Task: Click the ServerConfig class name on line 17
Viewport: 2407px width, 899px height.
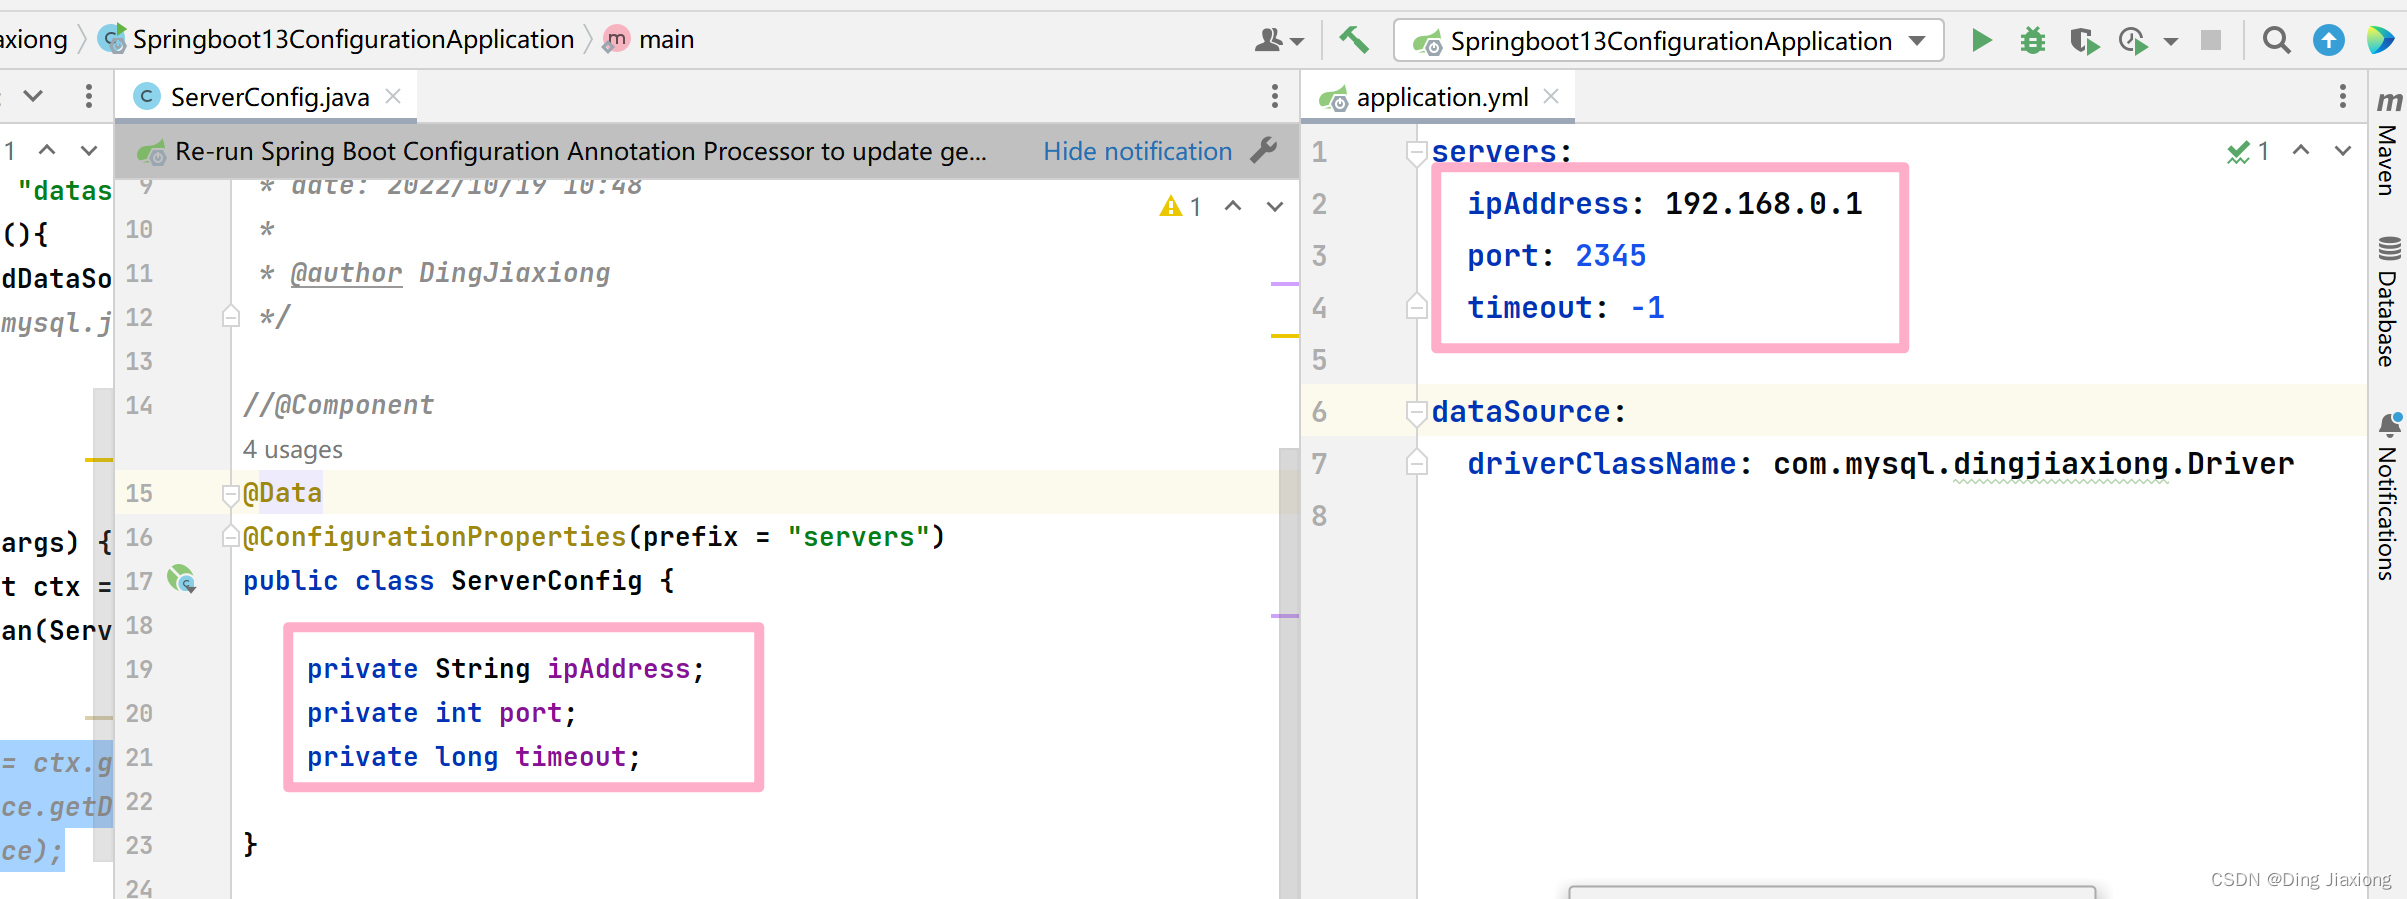Action: [x=546, y=581]
